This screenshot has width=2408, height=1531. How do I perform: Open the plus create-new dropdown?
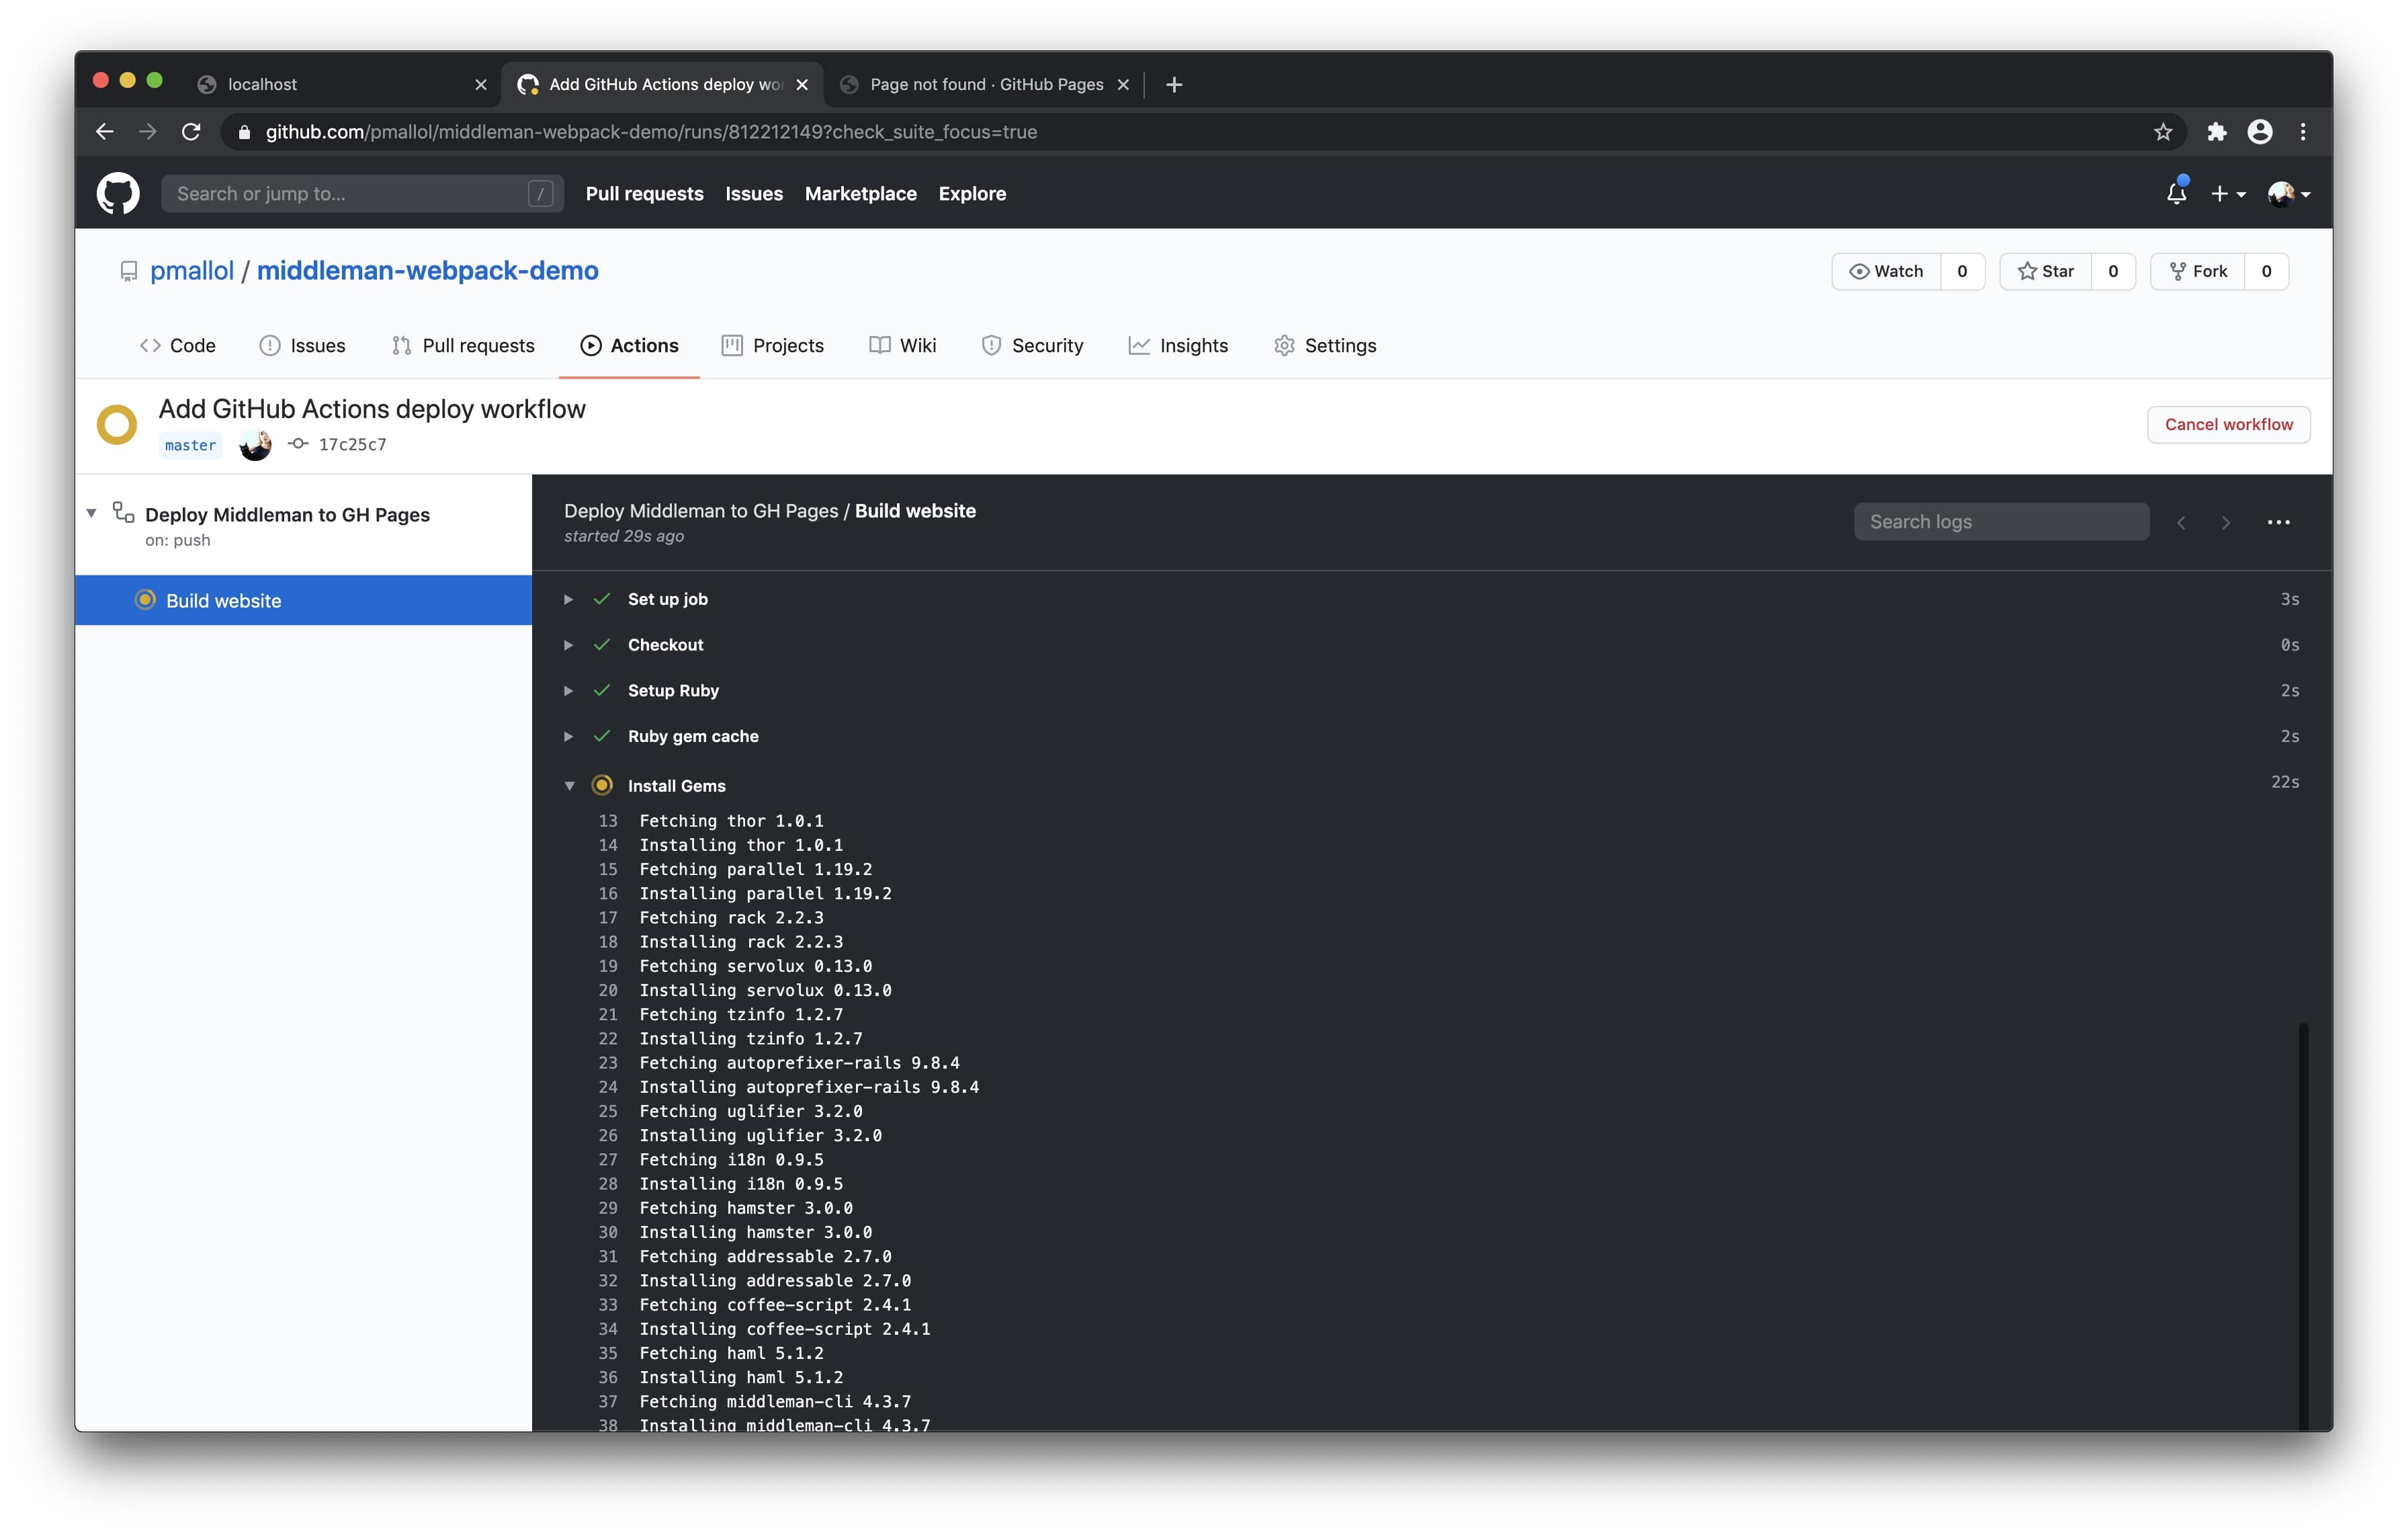pos(2227,194)
